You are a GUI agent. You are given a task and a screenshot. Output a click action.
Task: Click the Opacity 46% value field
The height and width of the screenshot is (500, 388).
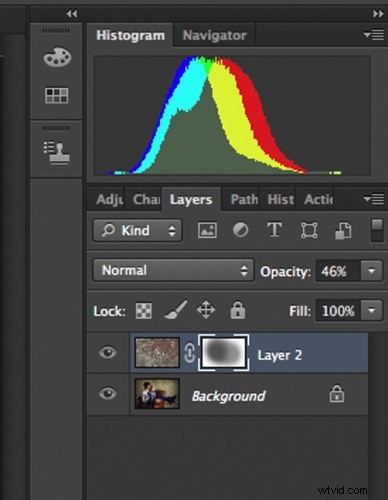coord(338,271)
